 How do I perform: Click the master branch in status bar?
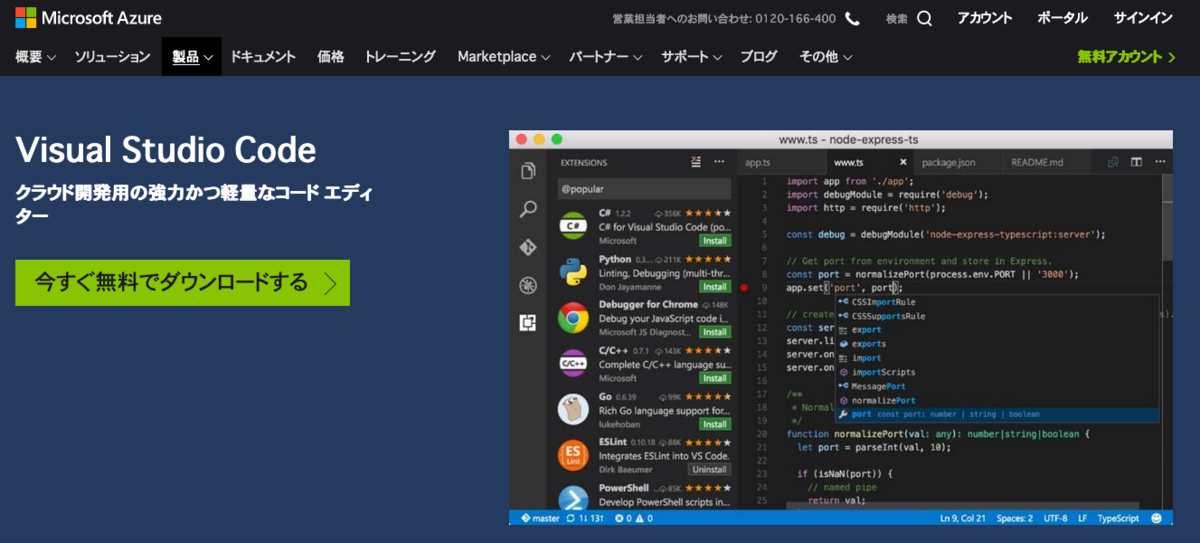pyautogui.click(x=539, y=518)
